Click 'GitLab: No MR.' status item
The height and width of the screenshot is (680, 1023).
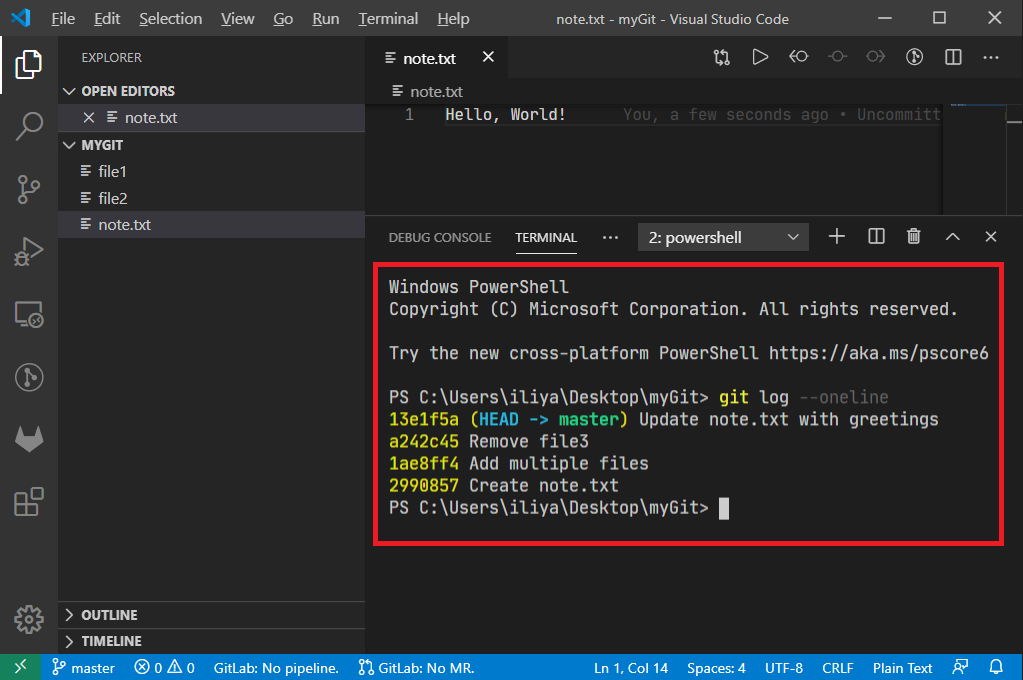[x=416, y=668]
